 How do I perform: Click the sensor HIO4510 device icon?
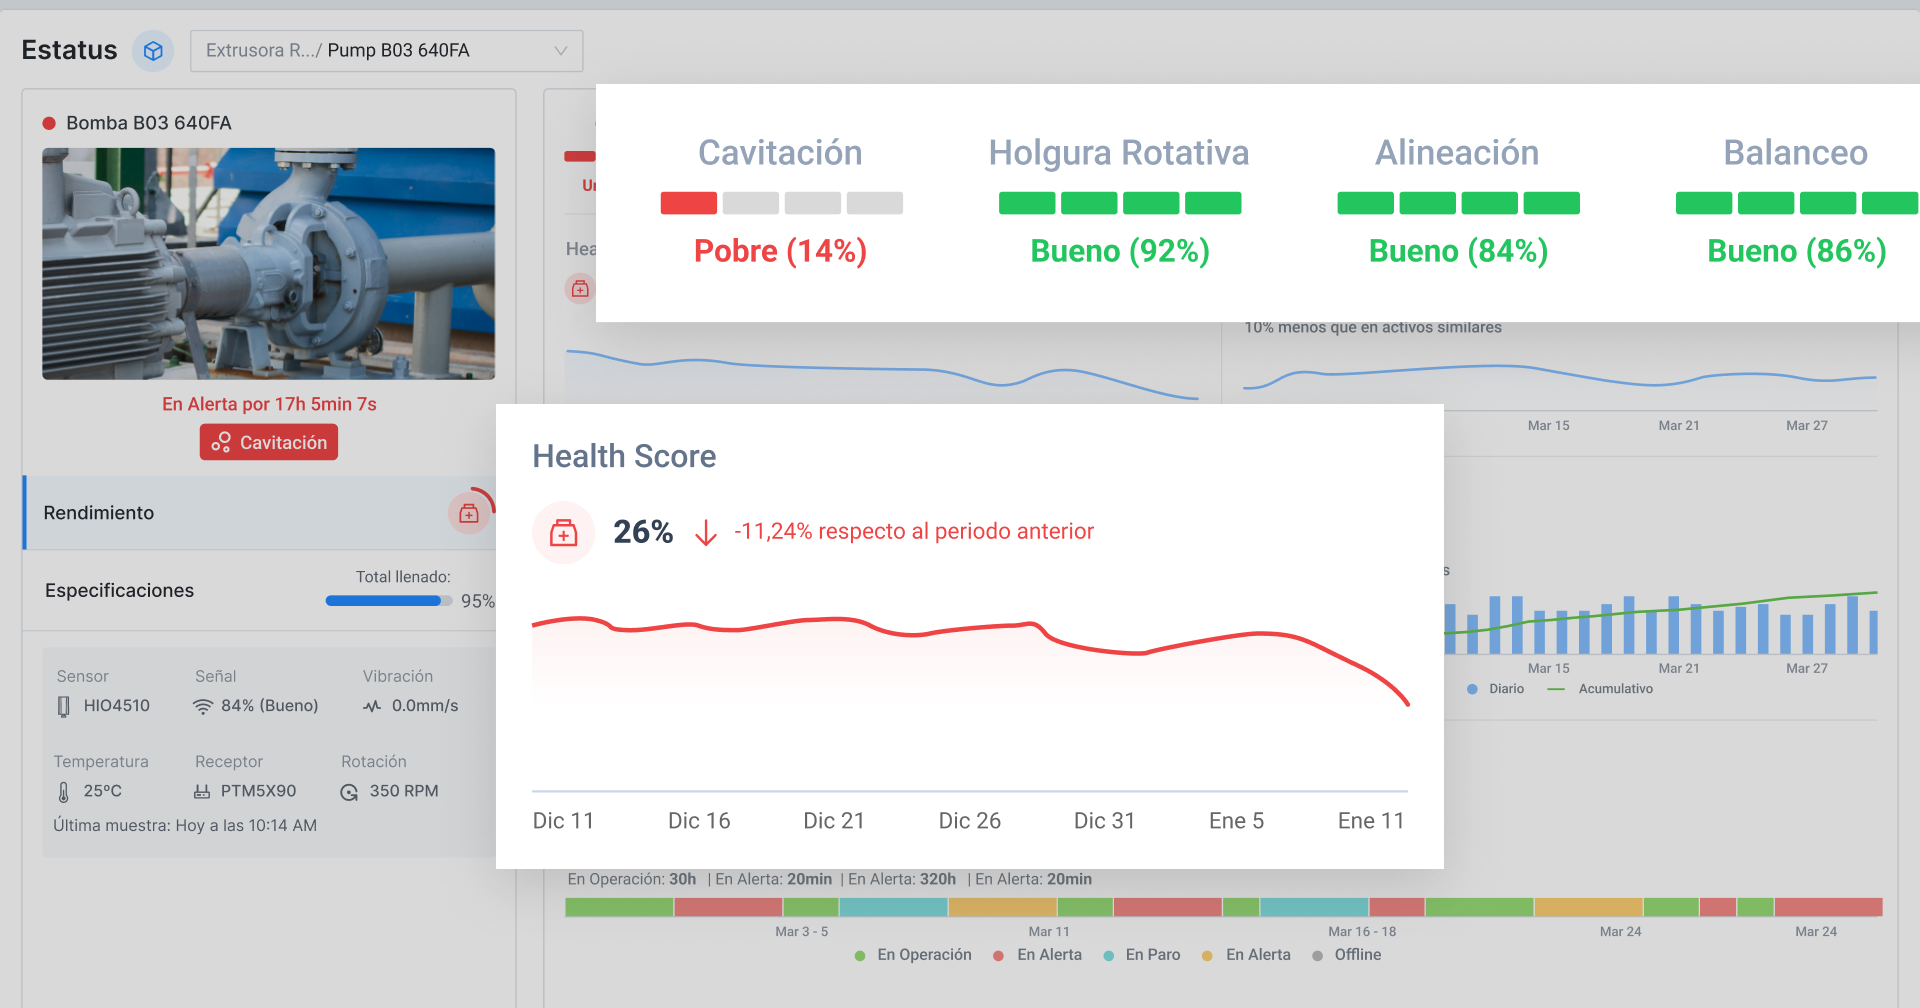64,707
